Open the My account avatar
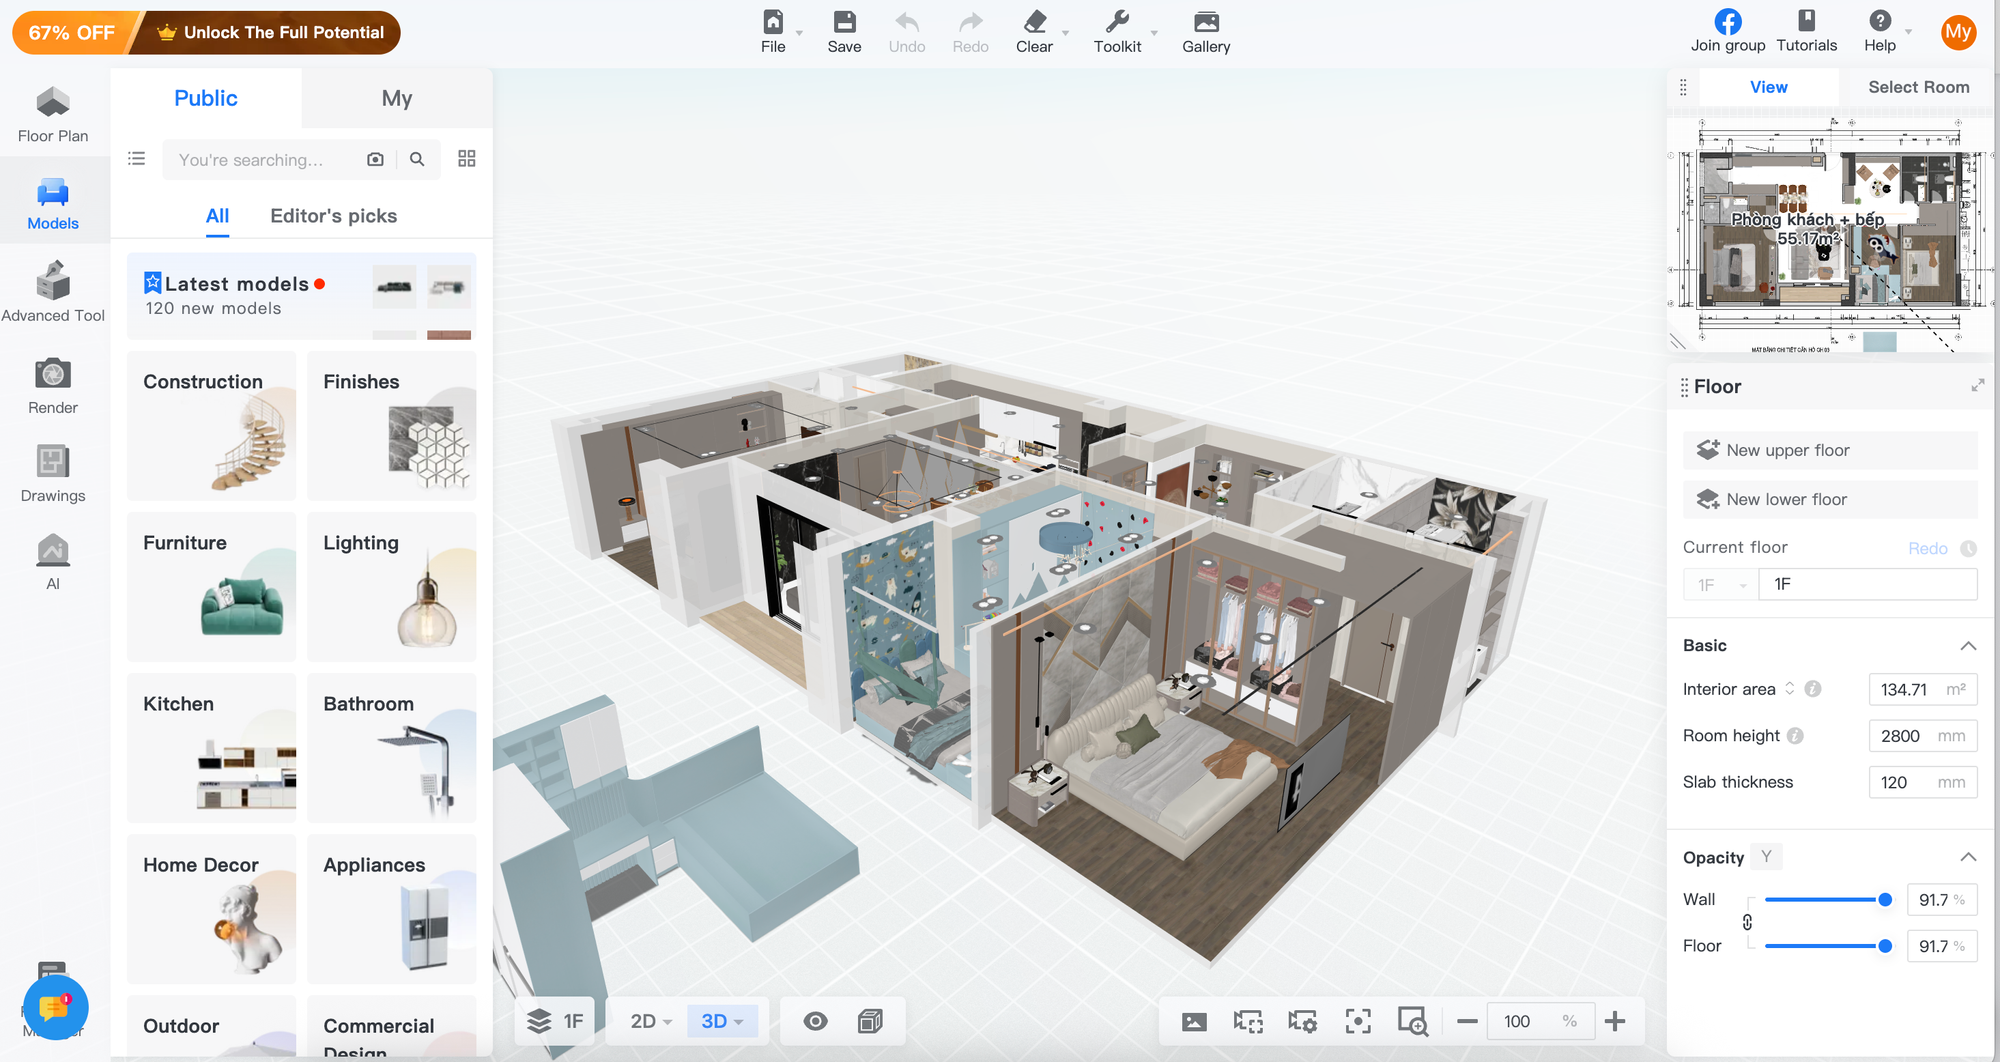The width and height of the screenshot is (2000, 1062). pos(1958,32)
